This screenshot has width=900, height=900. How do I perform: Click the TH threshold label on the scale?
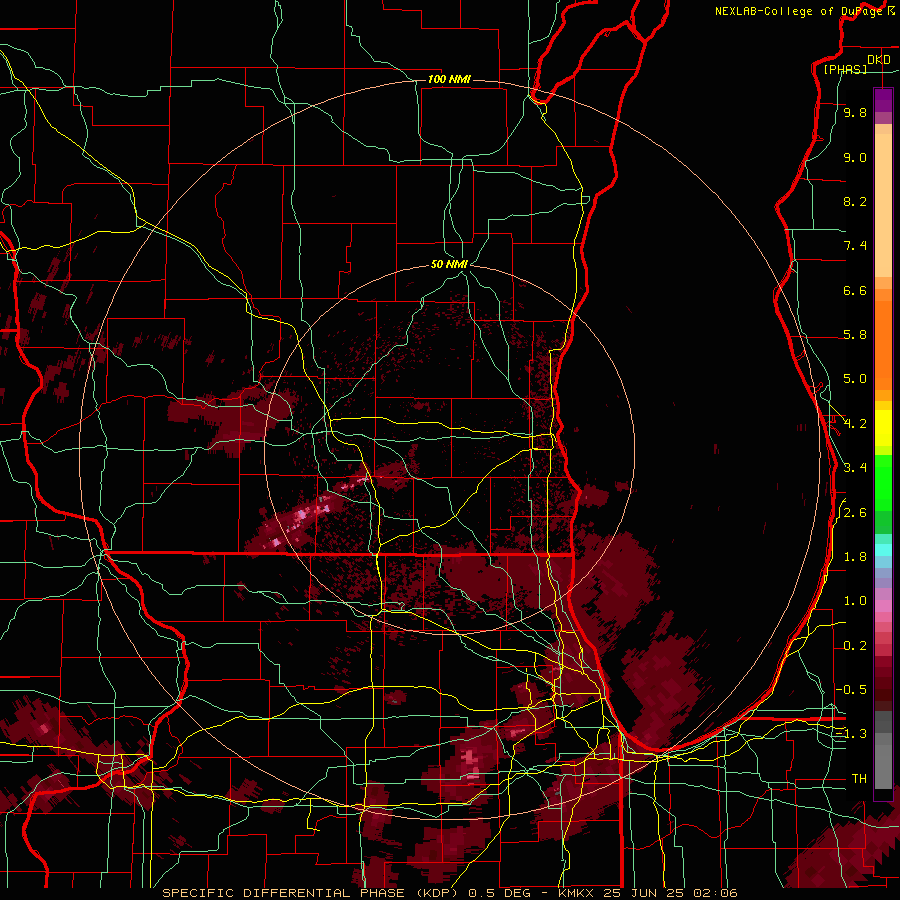859,779
